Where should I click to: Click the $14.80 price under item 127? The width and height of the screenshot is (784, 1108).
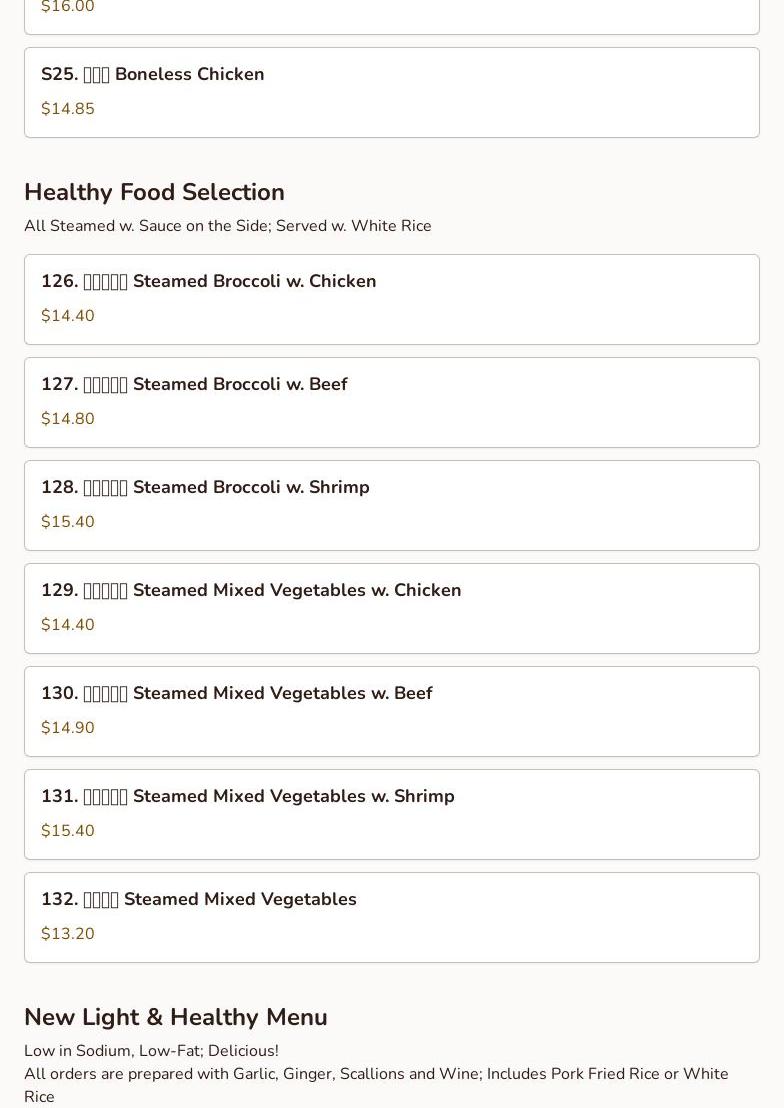click(68, 419)
